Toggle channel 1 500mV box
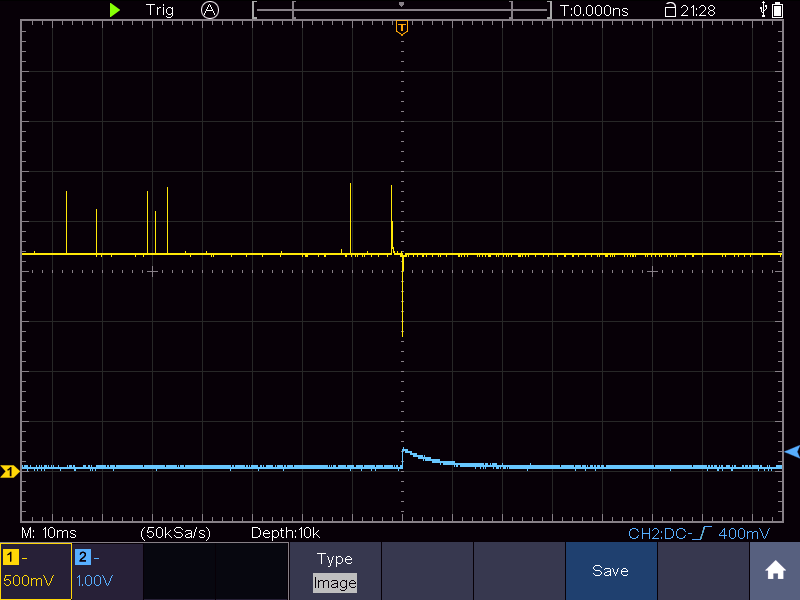800x600 pixels. (x=35, y=571)
